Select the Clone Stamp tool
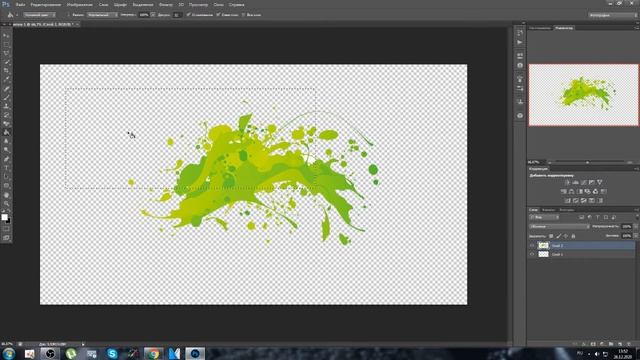The width and height of the screenshot is (640, 360). [6, 106]
